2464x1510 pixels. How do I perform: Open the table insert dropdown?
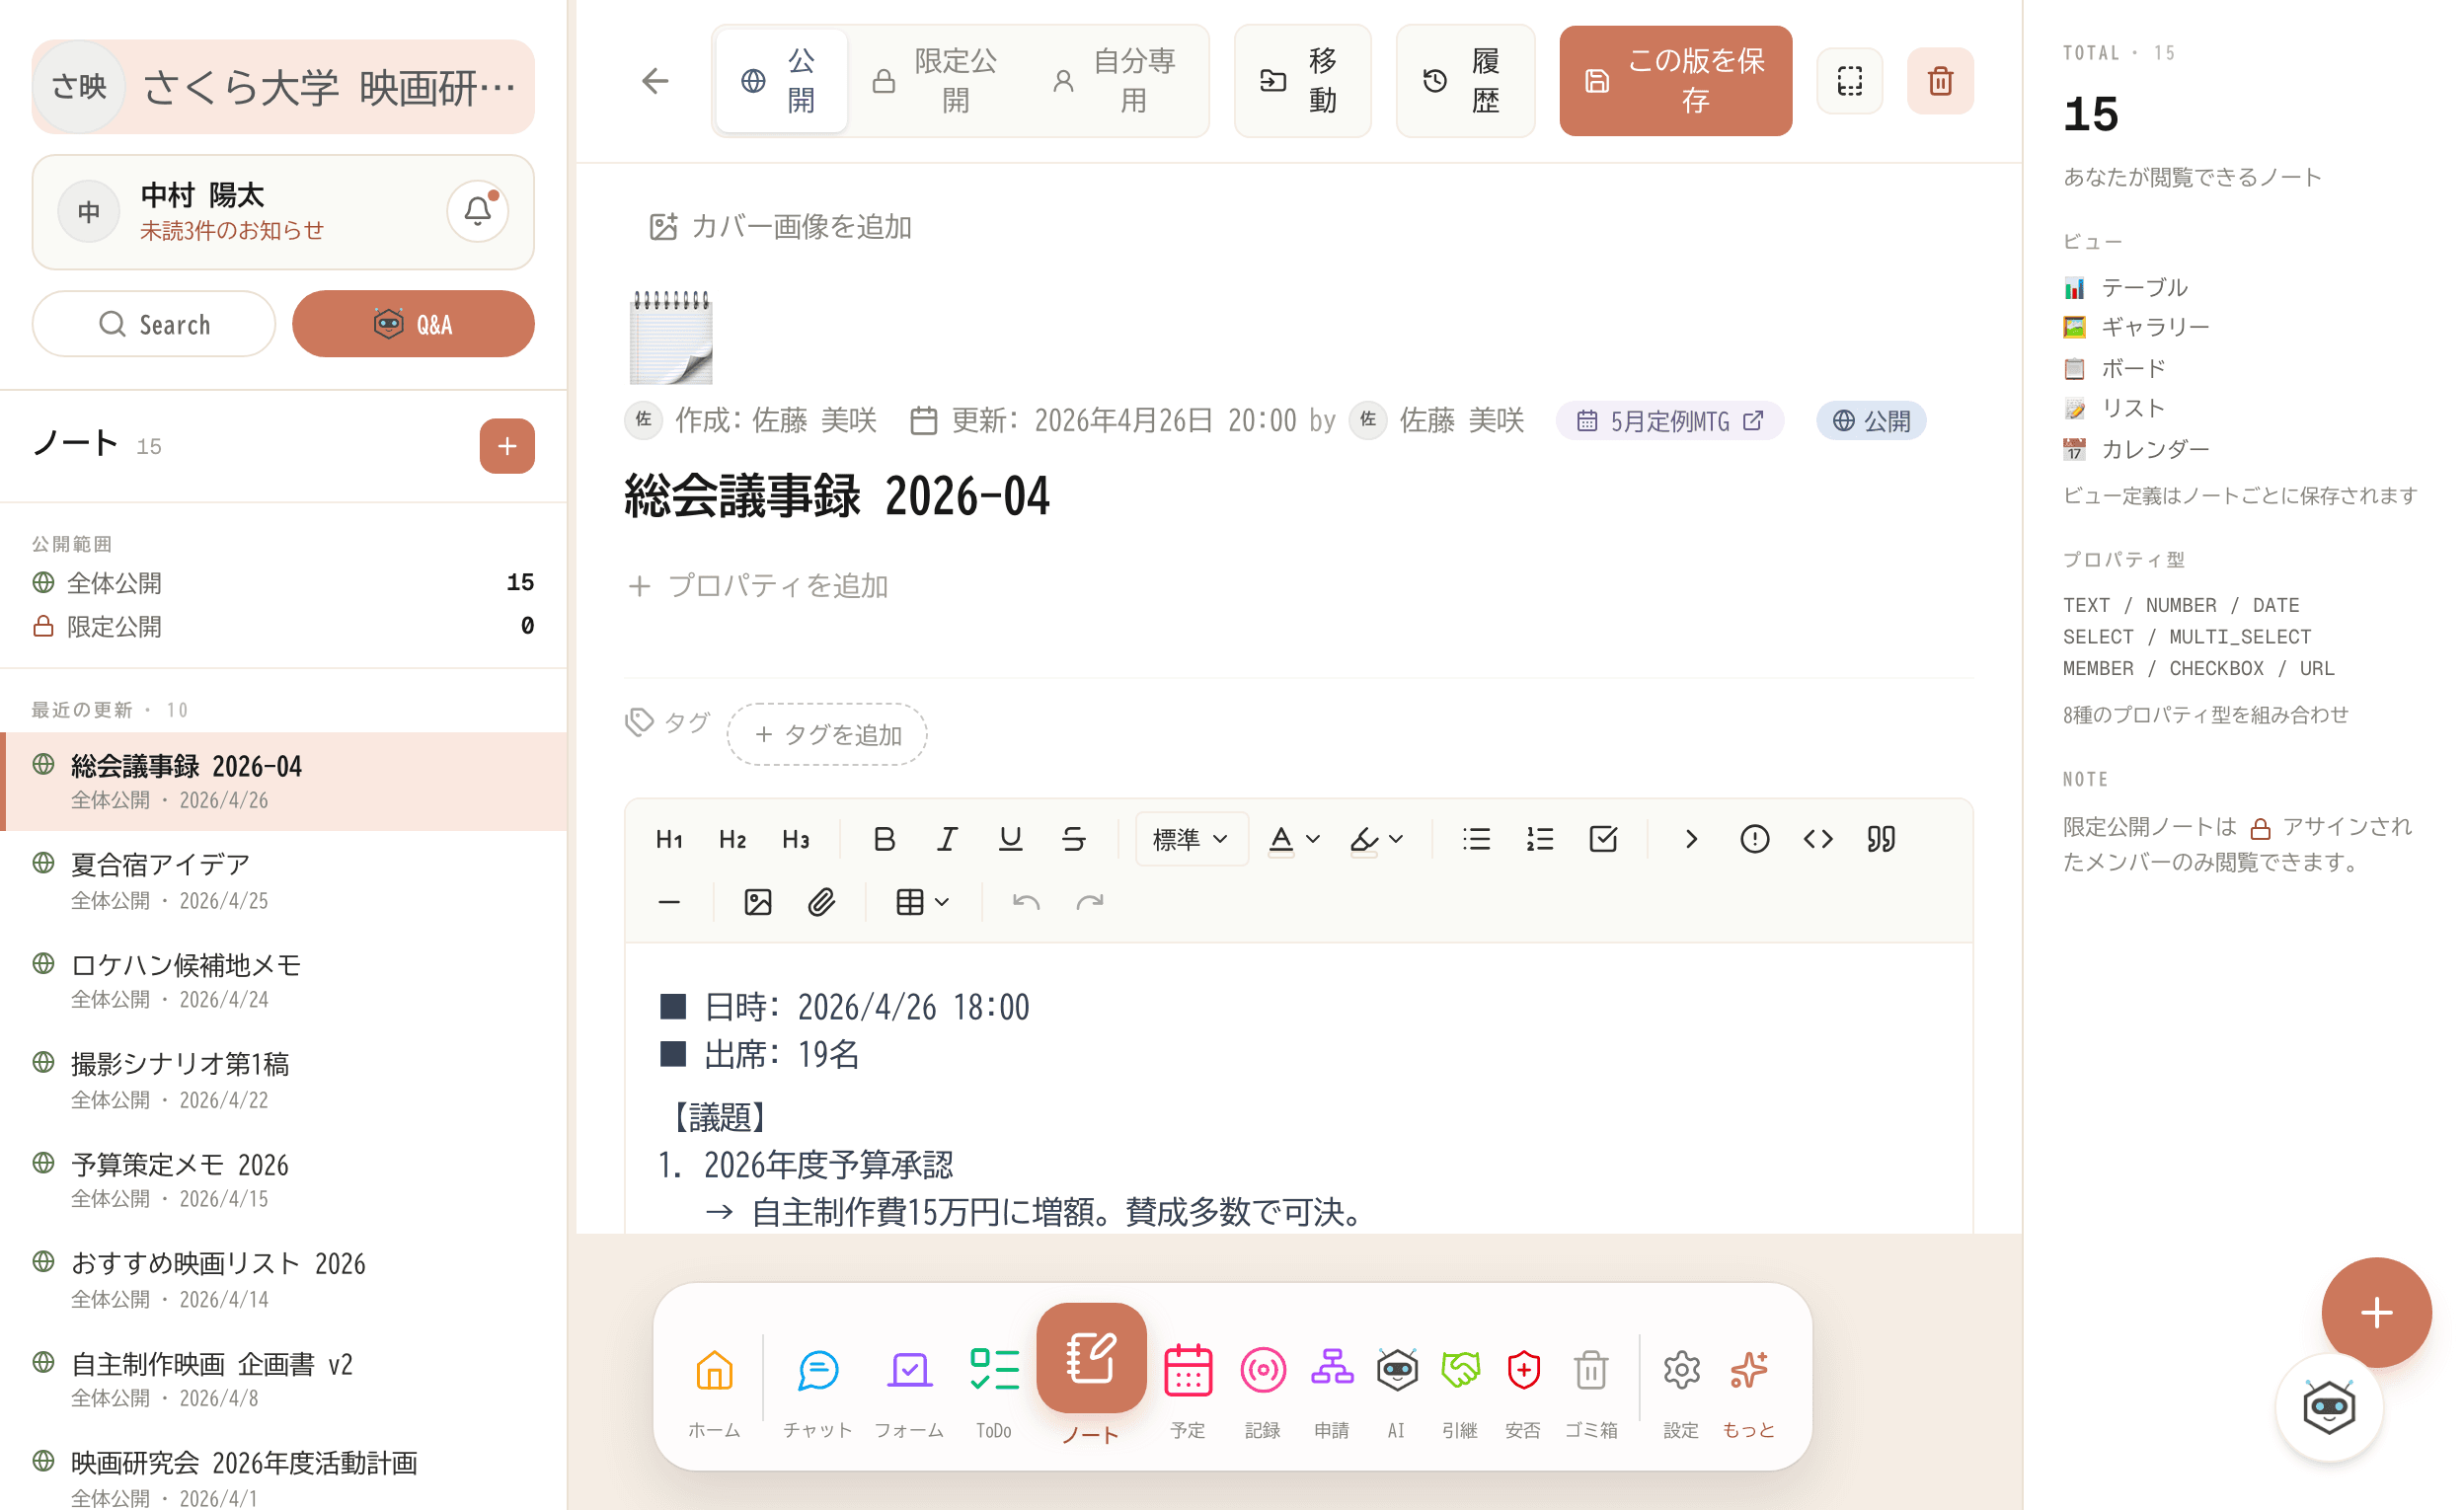tap(921, 902)
